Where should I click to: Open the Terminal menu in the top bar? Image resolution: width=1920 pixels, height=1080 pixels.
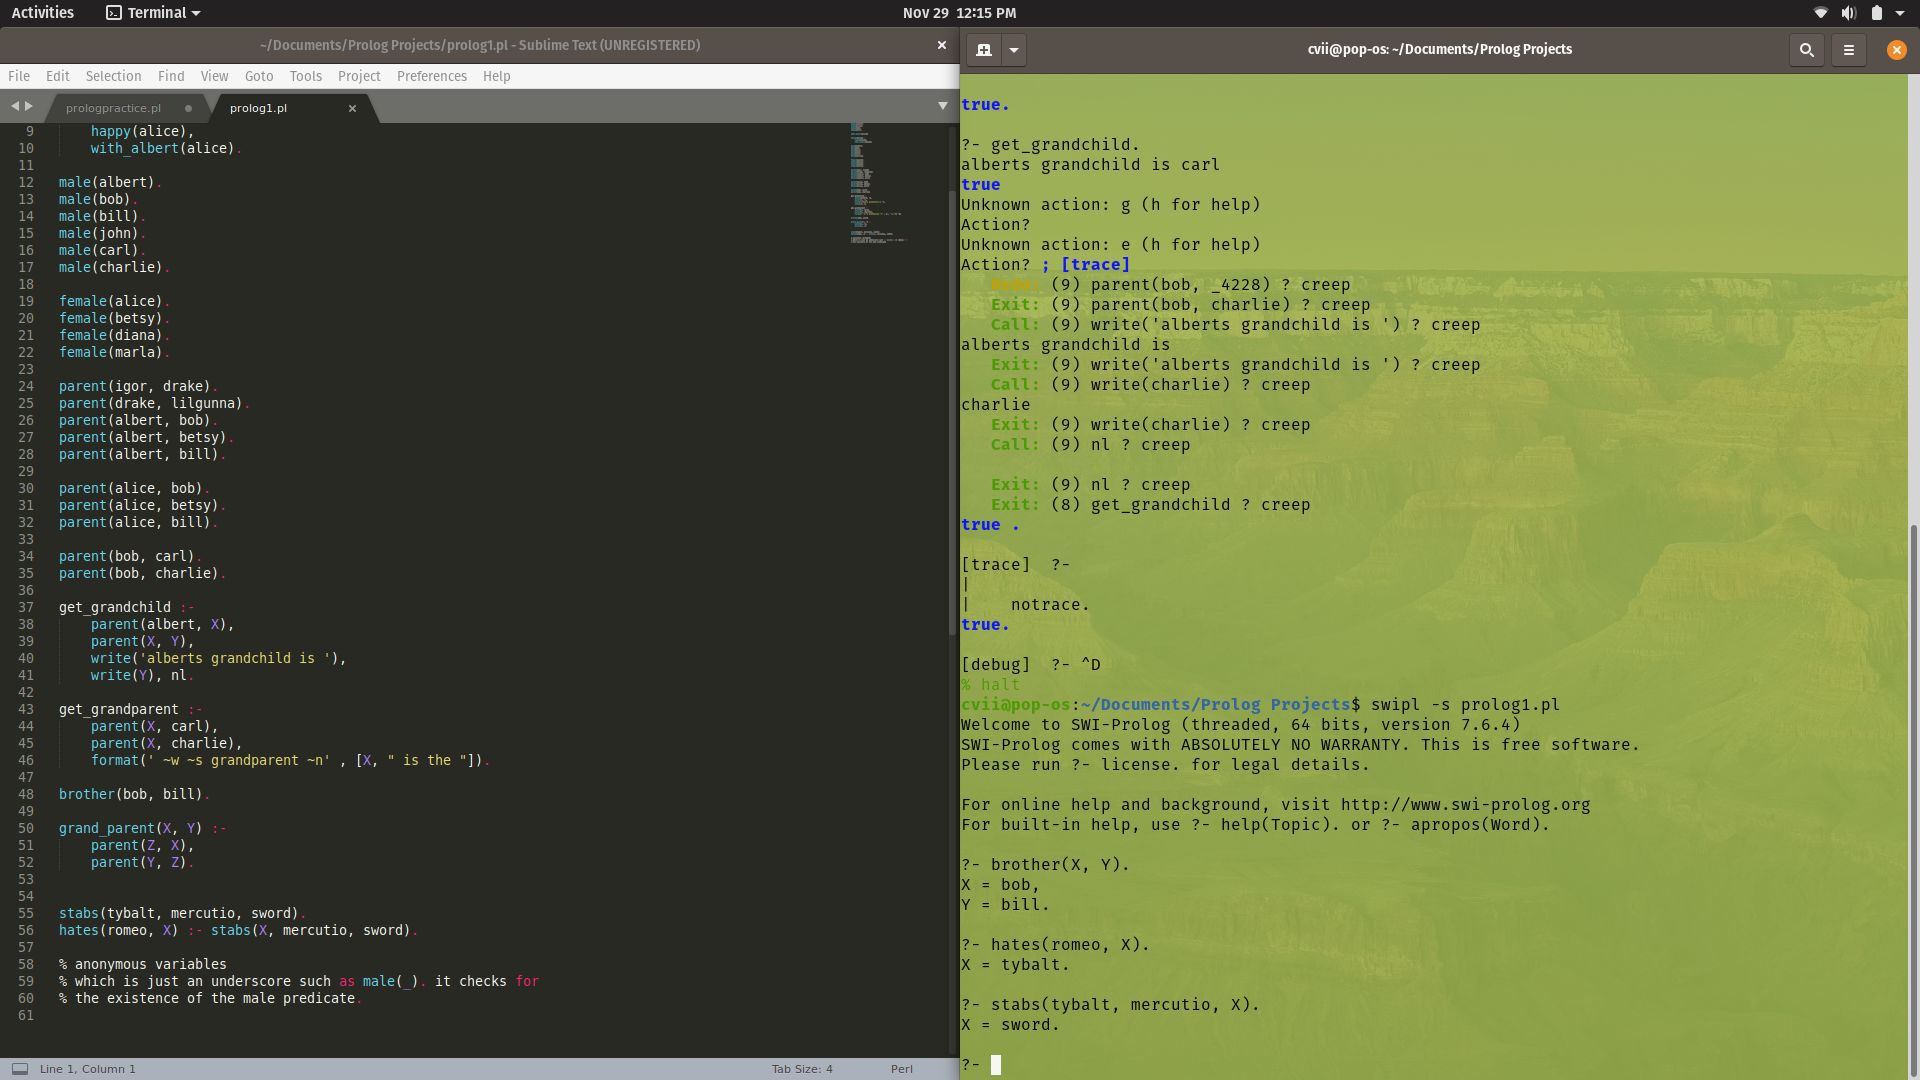(x=152, y=13)
